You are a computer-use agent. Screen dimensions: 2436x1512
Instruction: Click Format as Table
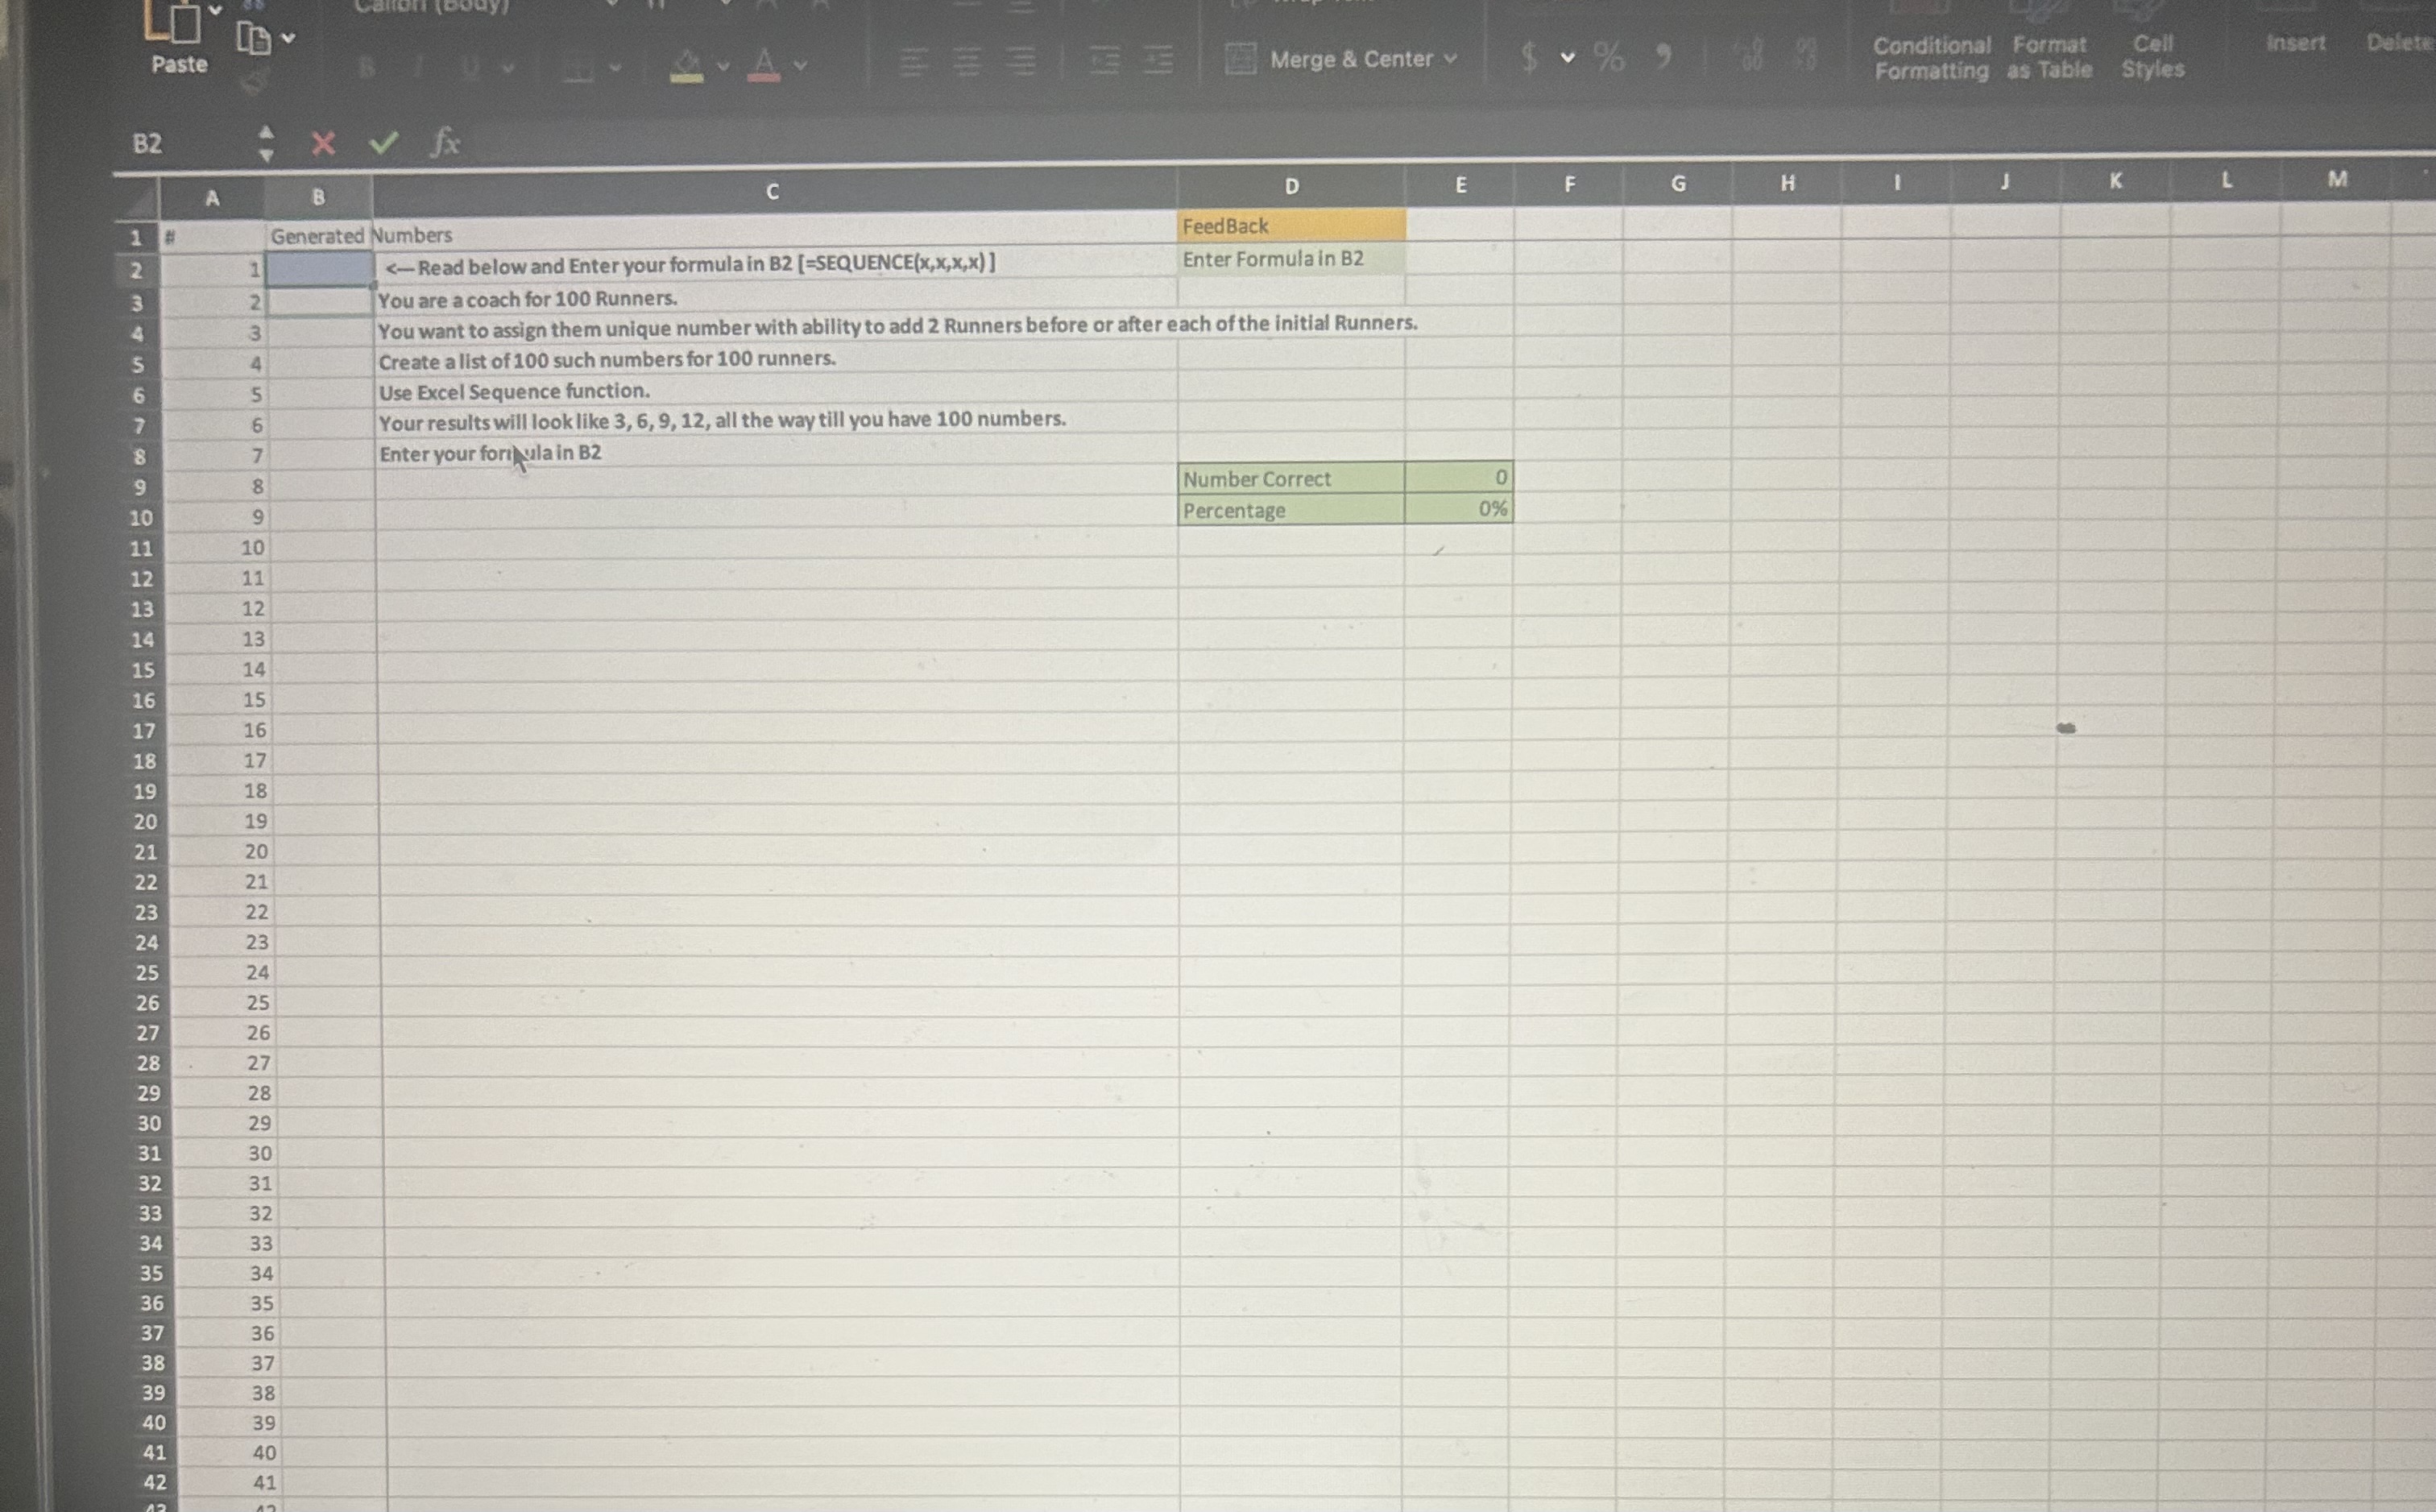tap(2049, 57)
